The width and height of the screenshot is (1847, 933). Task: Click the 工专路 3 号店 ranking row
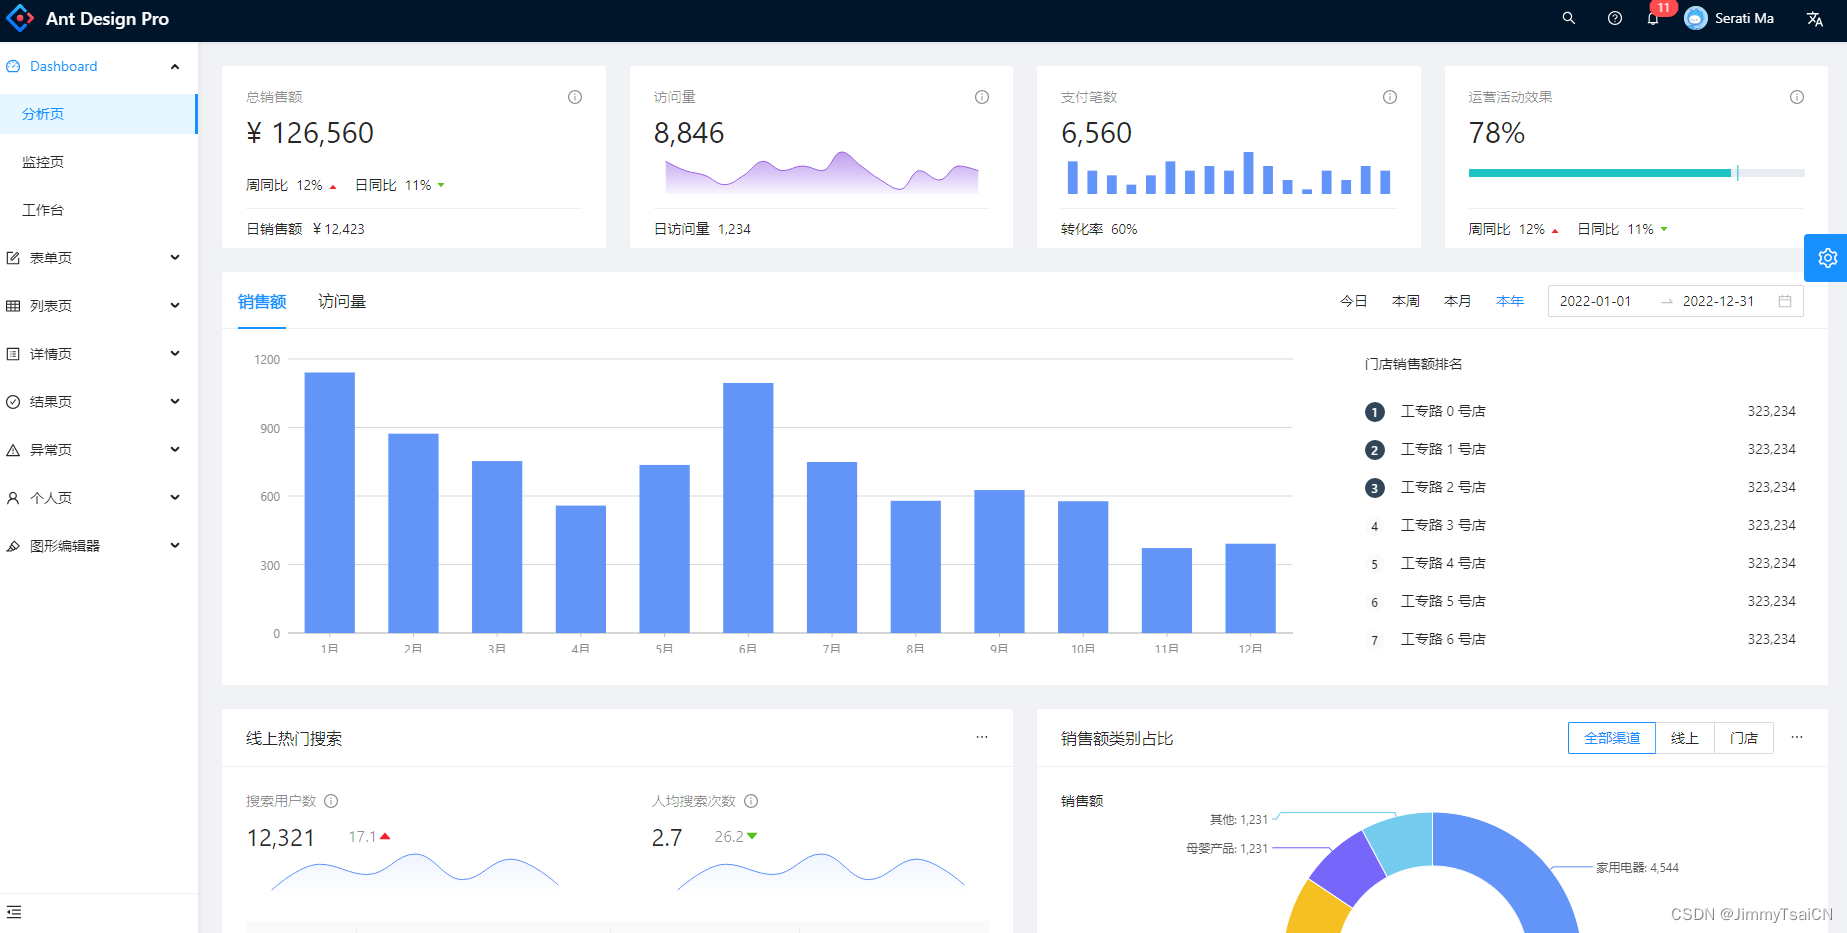1580,525
